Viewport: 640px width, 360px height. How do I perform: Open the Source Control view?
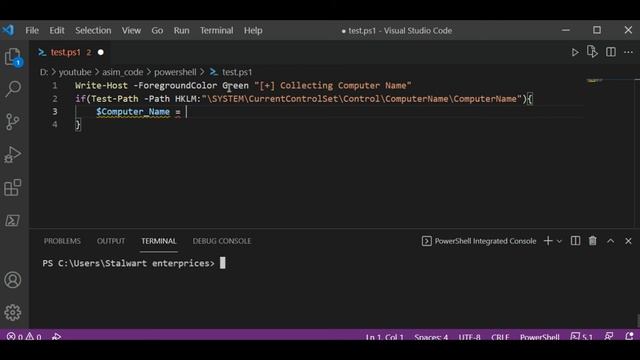(13, 122)
